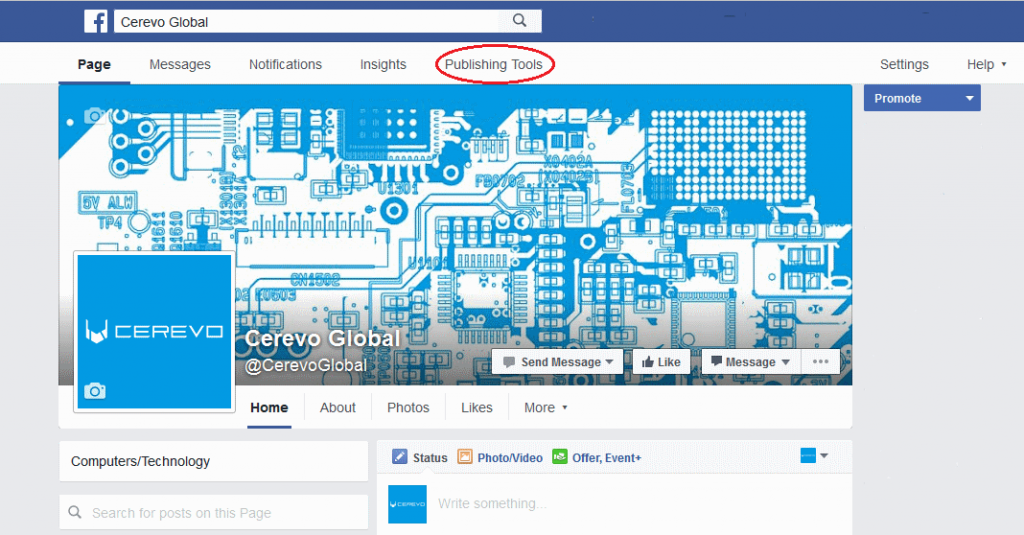The width and height of the screenshot is (1024, 535).
Task: Expand the Promote dropdown arrow
Action: (x=970, y=99)
